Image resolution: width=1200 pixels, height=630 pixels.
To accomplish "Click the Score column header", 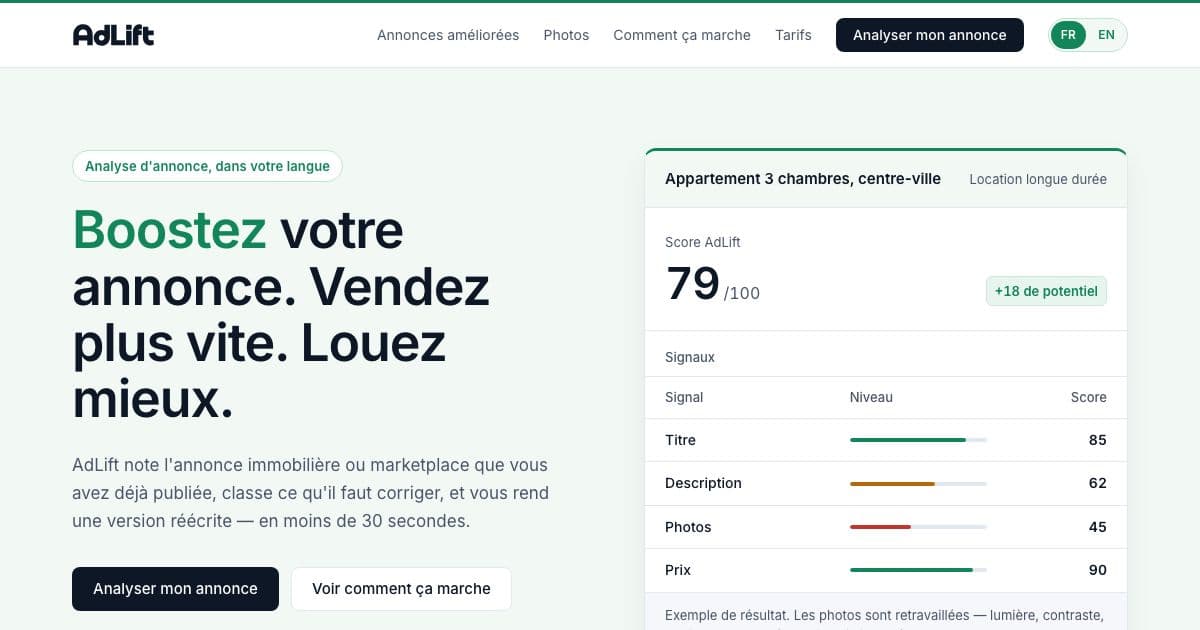I will tap(1088, 397).
